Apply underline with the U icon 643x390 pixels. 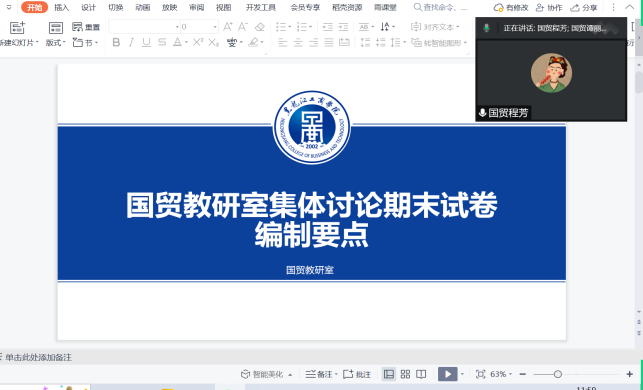point(146,42)
